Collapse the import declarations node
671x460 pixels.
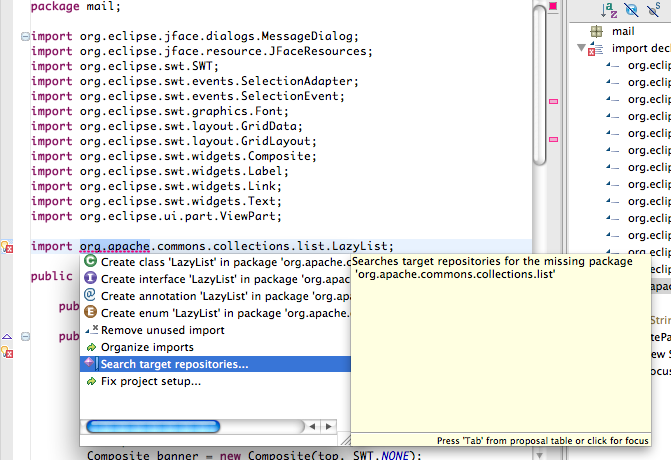click(581, 47)
